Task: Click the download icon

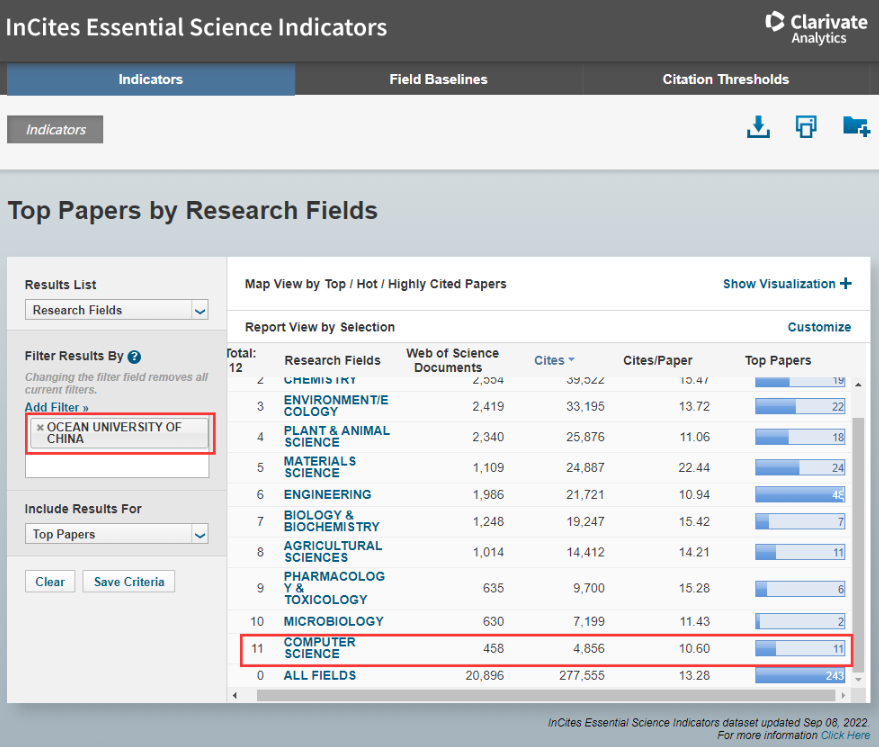Action: click(758, 127)
